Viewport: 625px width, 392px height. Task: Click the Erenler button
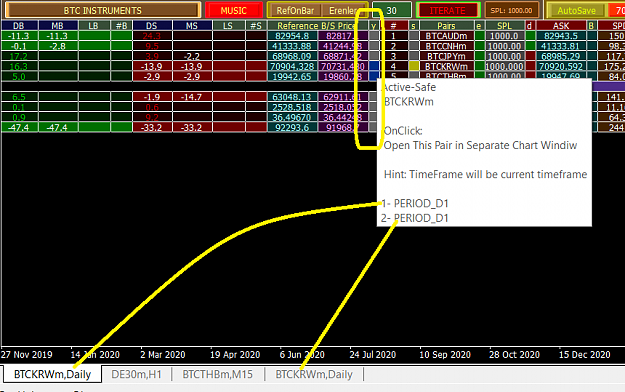343,10
